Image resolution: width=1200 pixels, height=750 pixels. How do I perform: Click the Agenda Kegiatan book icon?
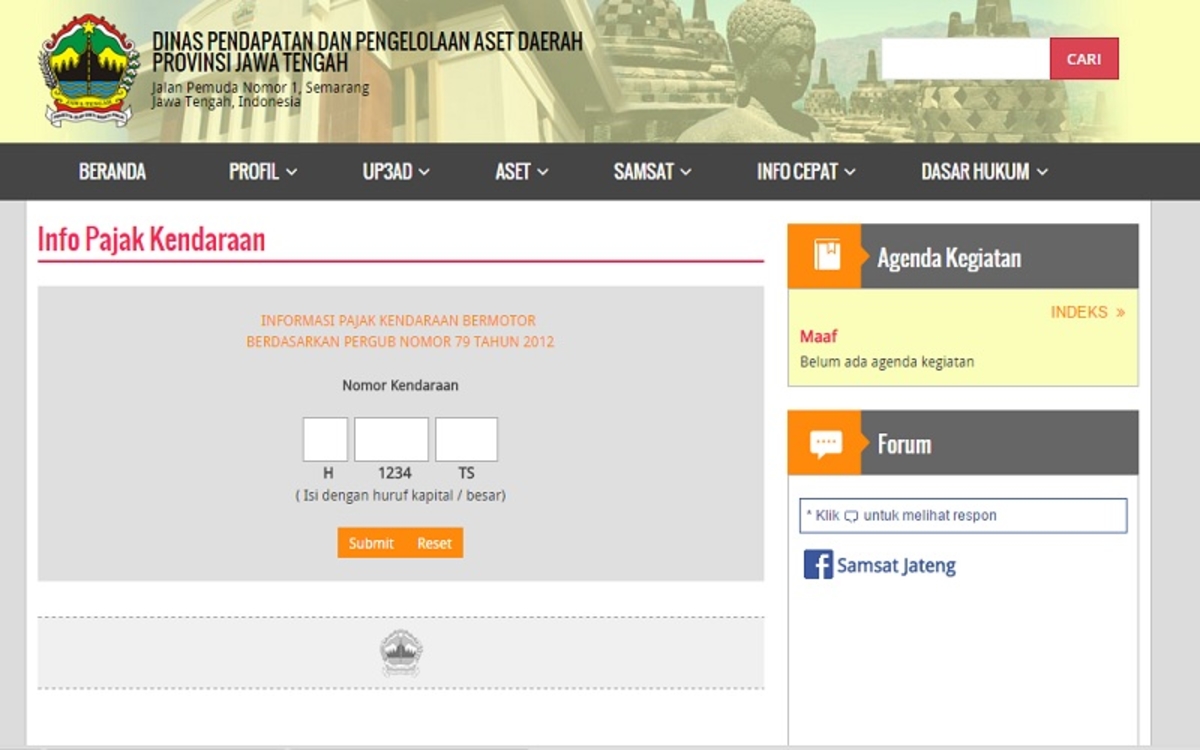826,256
